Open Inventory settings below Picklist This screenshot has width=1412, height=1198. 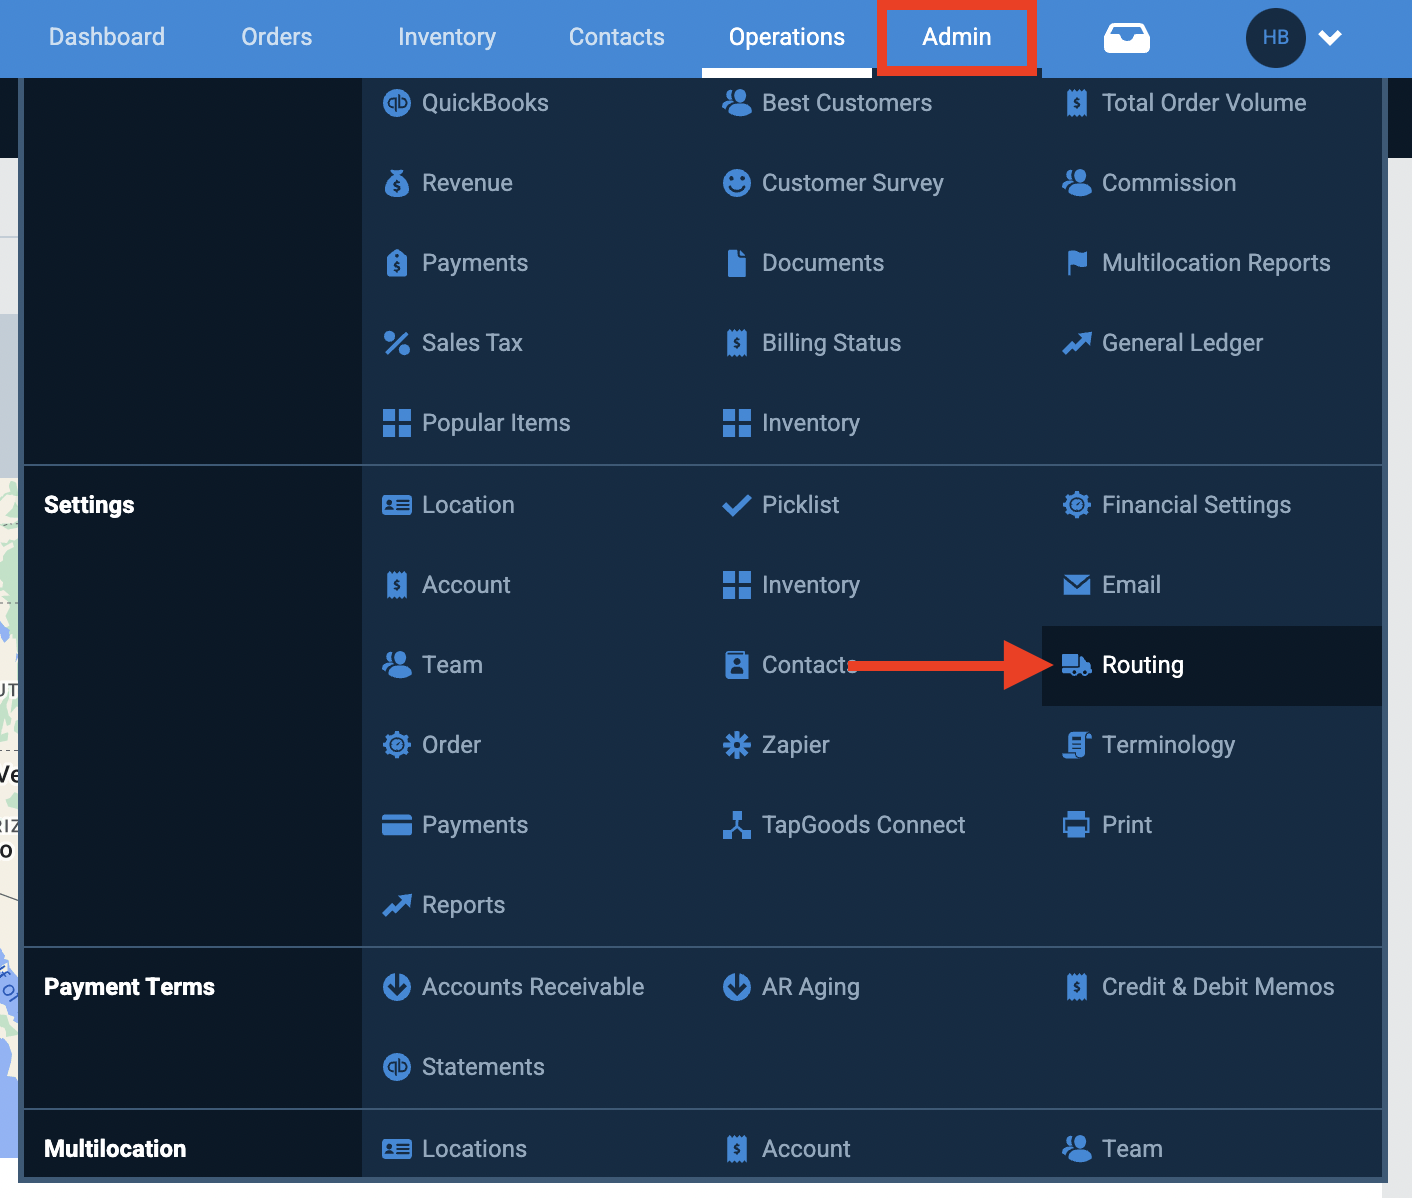[811, 585]
